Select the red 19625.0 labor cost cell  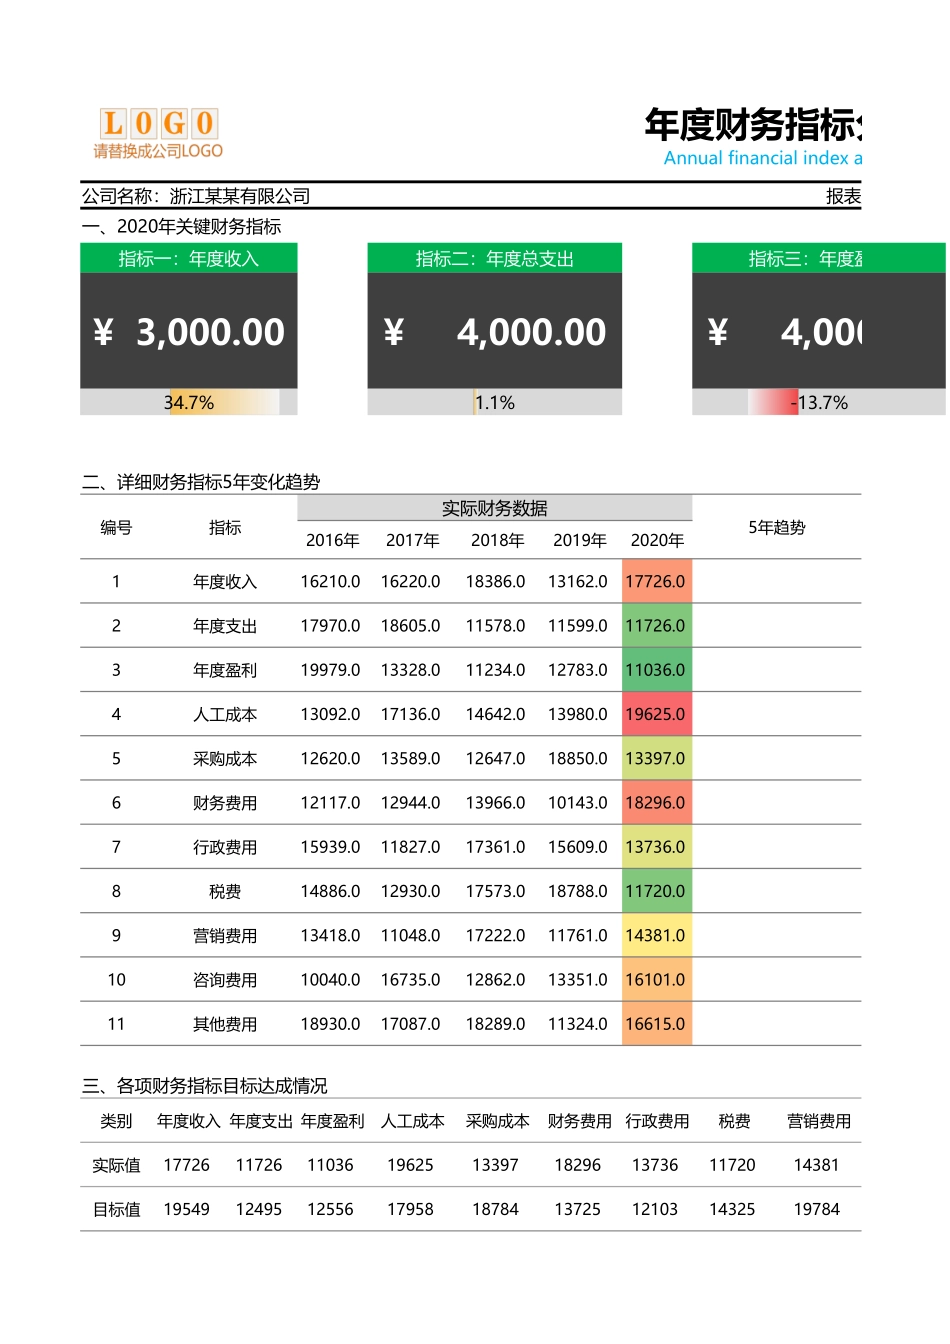tap(656, 714)
